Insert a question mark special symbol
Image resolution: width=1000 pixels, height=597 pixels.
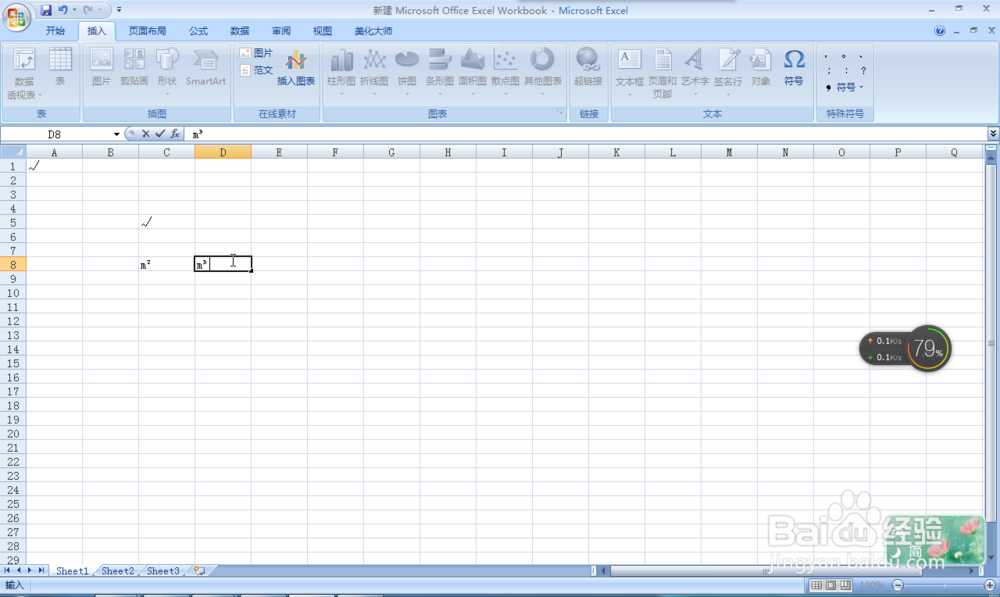863,71
